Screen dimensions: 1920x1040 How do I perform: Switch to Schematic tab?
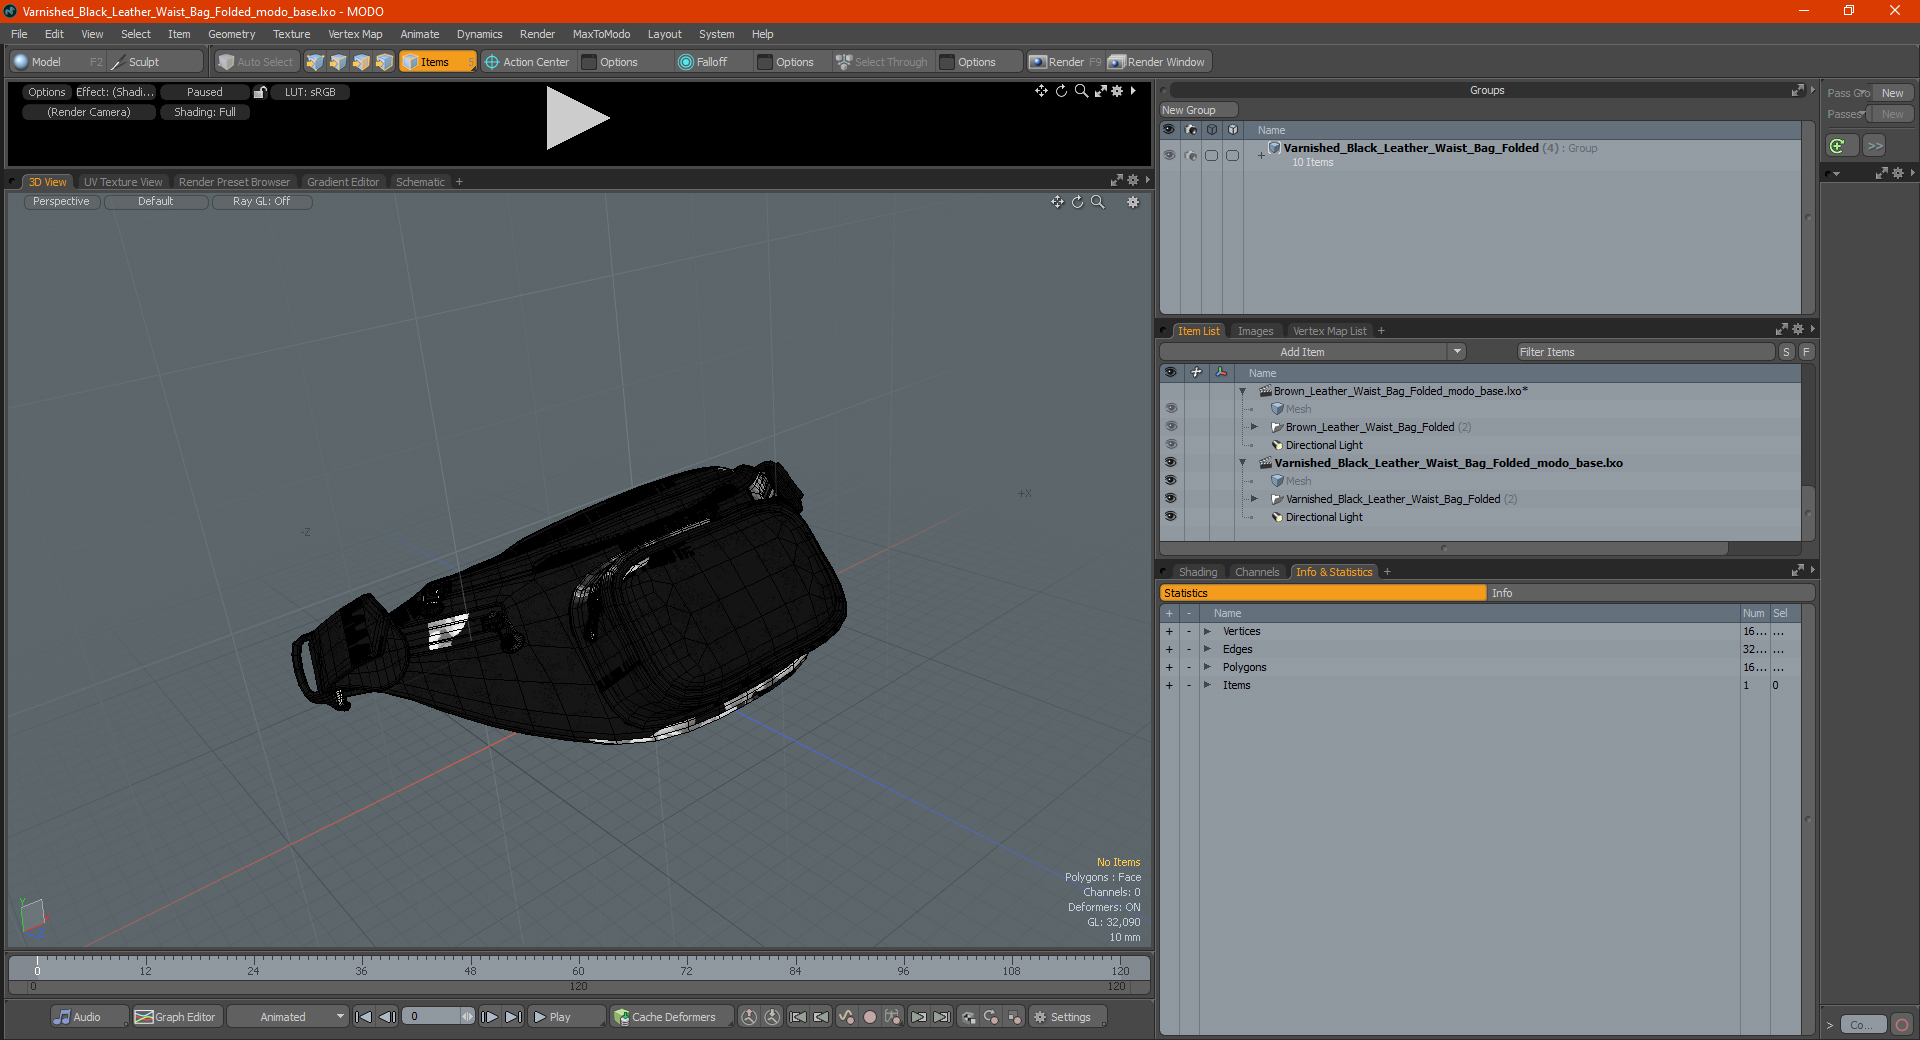pos(420,182)
